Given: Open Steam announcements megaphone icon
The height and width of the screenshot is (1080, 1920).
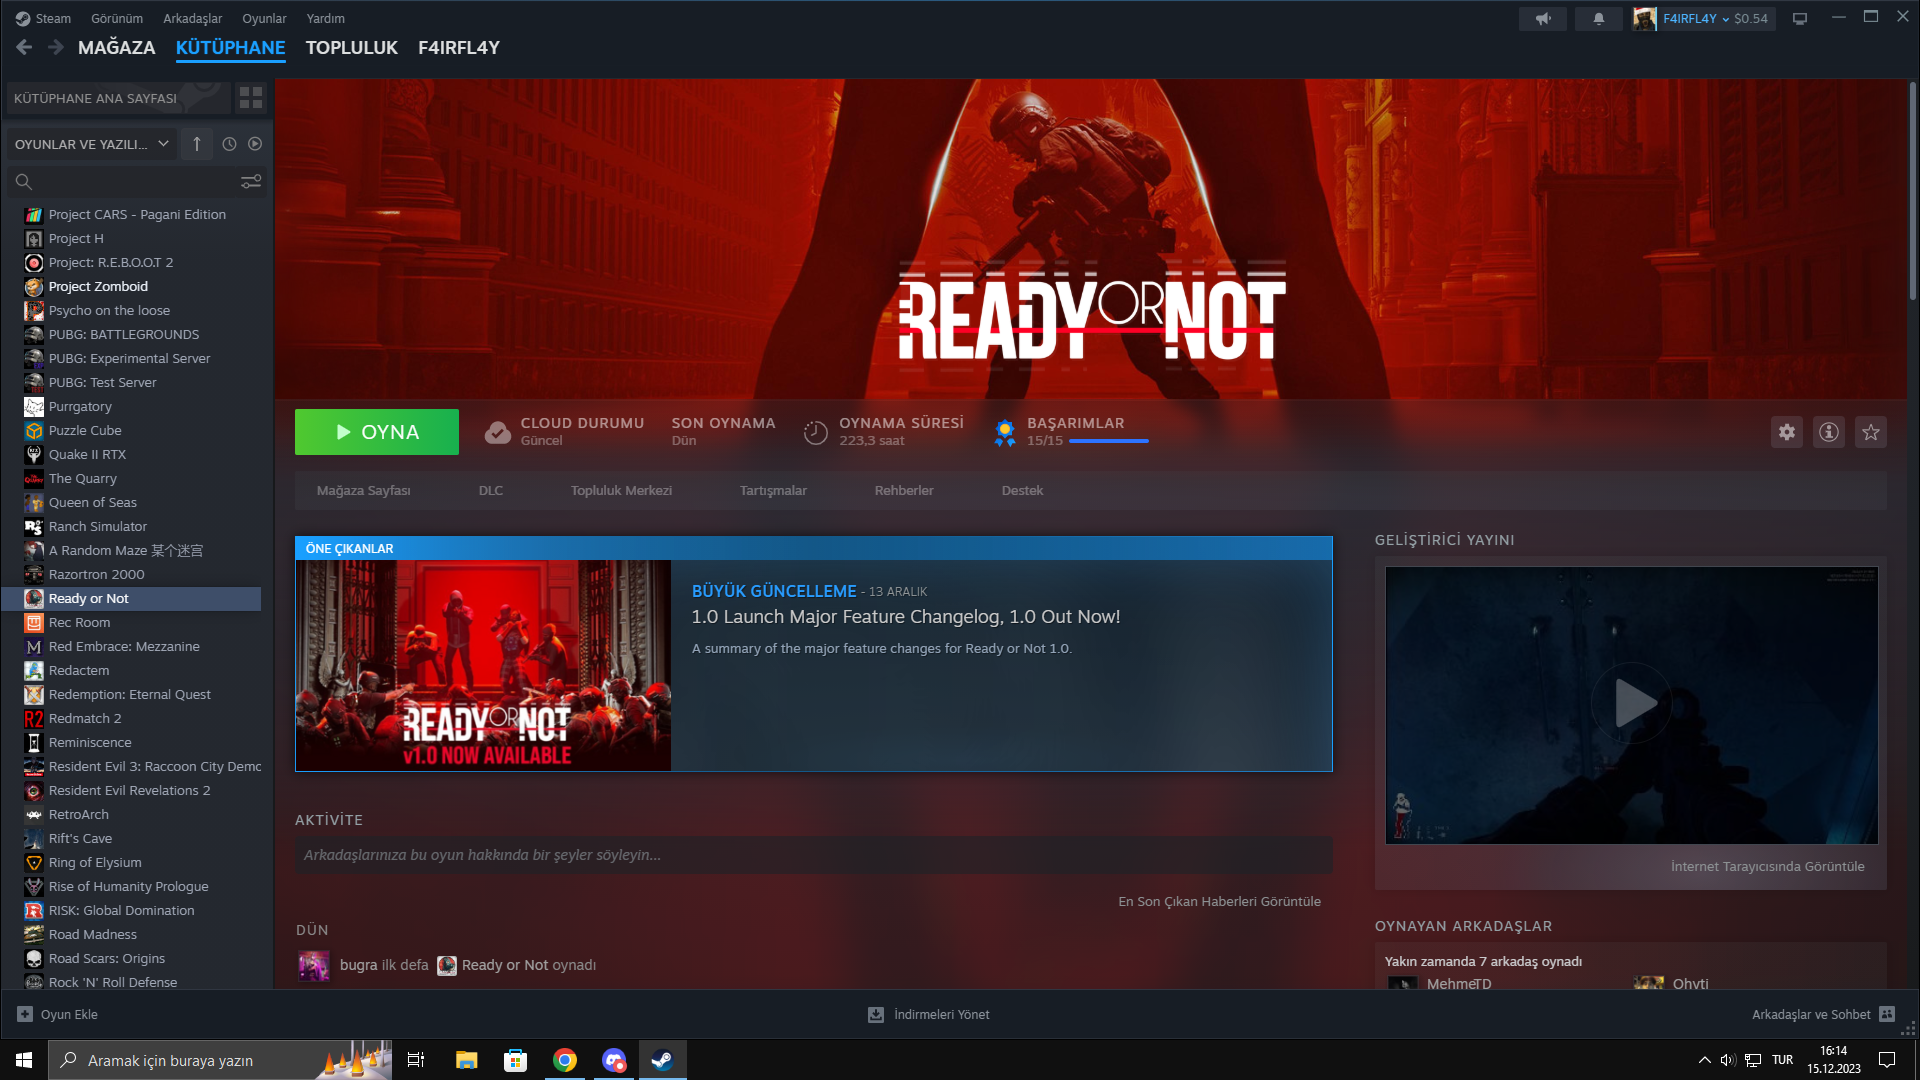Looking at the screenshot, I should (x=1543, y=18).
